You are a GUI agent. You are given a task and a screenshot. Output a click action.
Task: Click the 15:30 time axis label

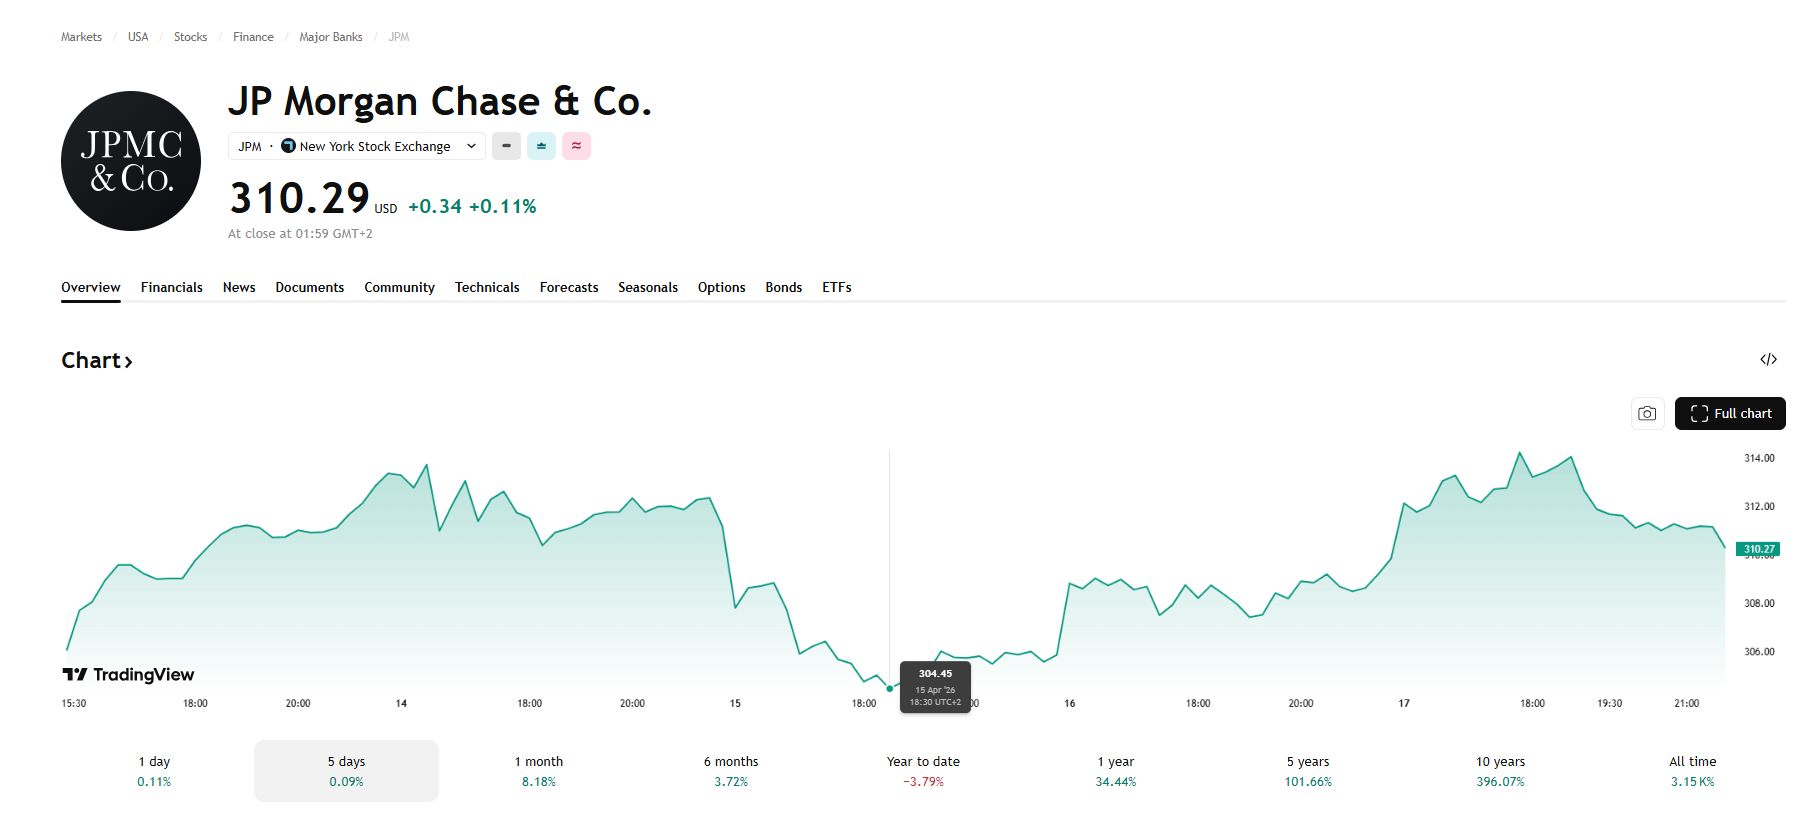pos(74,704)
